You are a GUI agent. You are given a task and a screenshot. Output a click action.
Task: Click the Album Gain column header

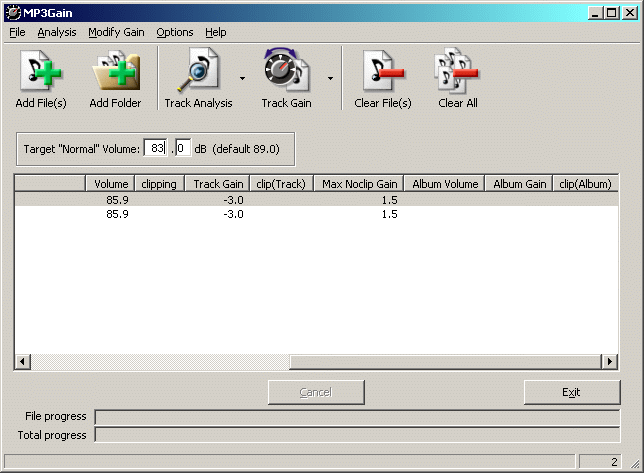[519, 184]
